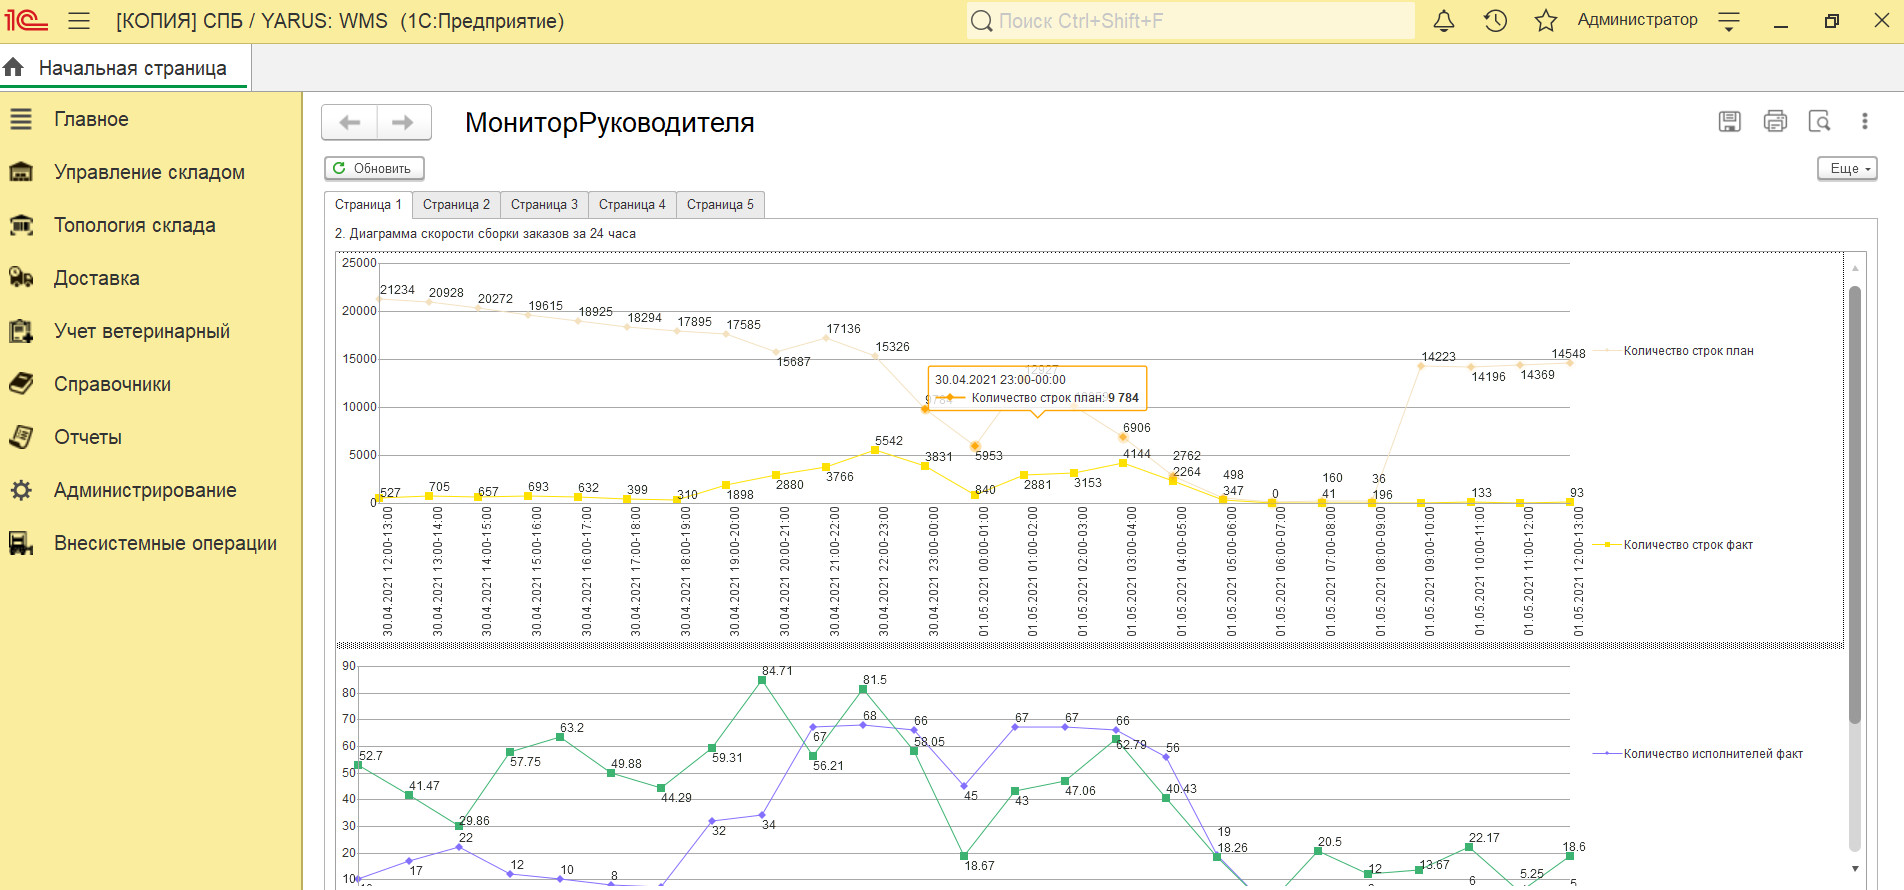Click the Учет ветеринарный icon
This screenshot has width=1904, height=890.
pyautogui.click(x=21, y=331)
